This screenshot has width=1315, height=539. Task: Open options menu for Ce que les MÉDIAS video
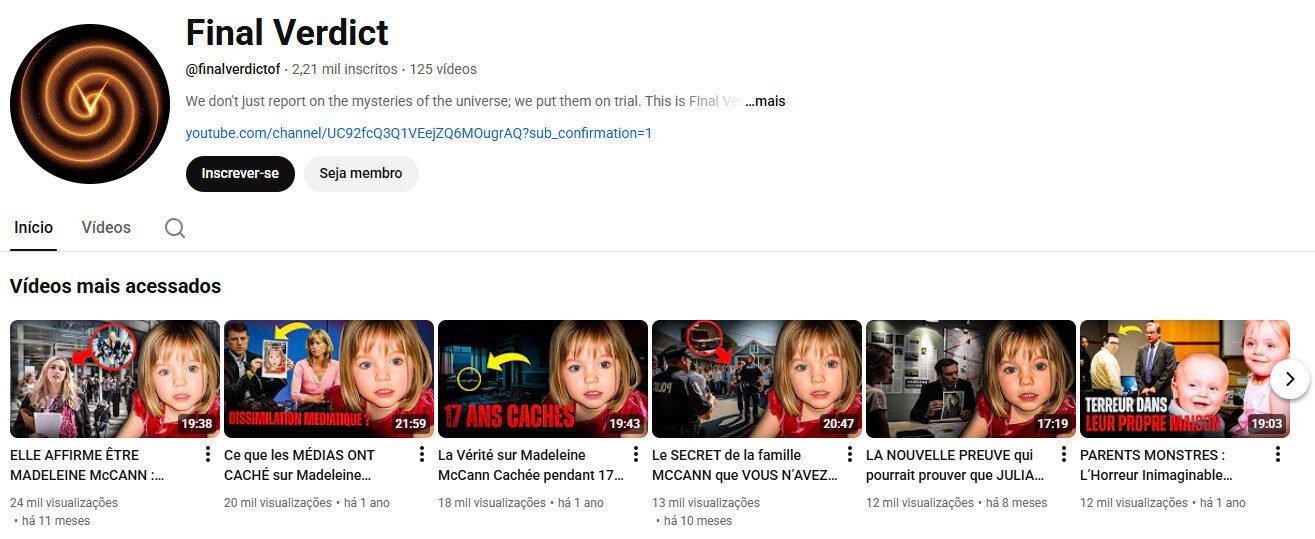coord(422,455)
